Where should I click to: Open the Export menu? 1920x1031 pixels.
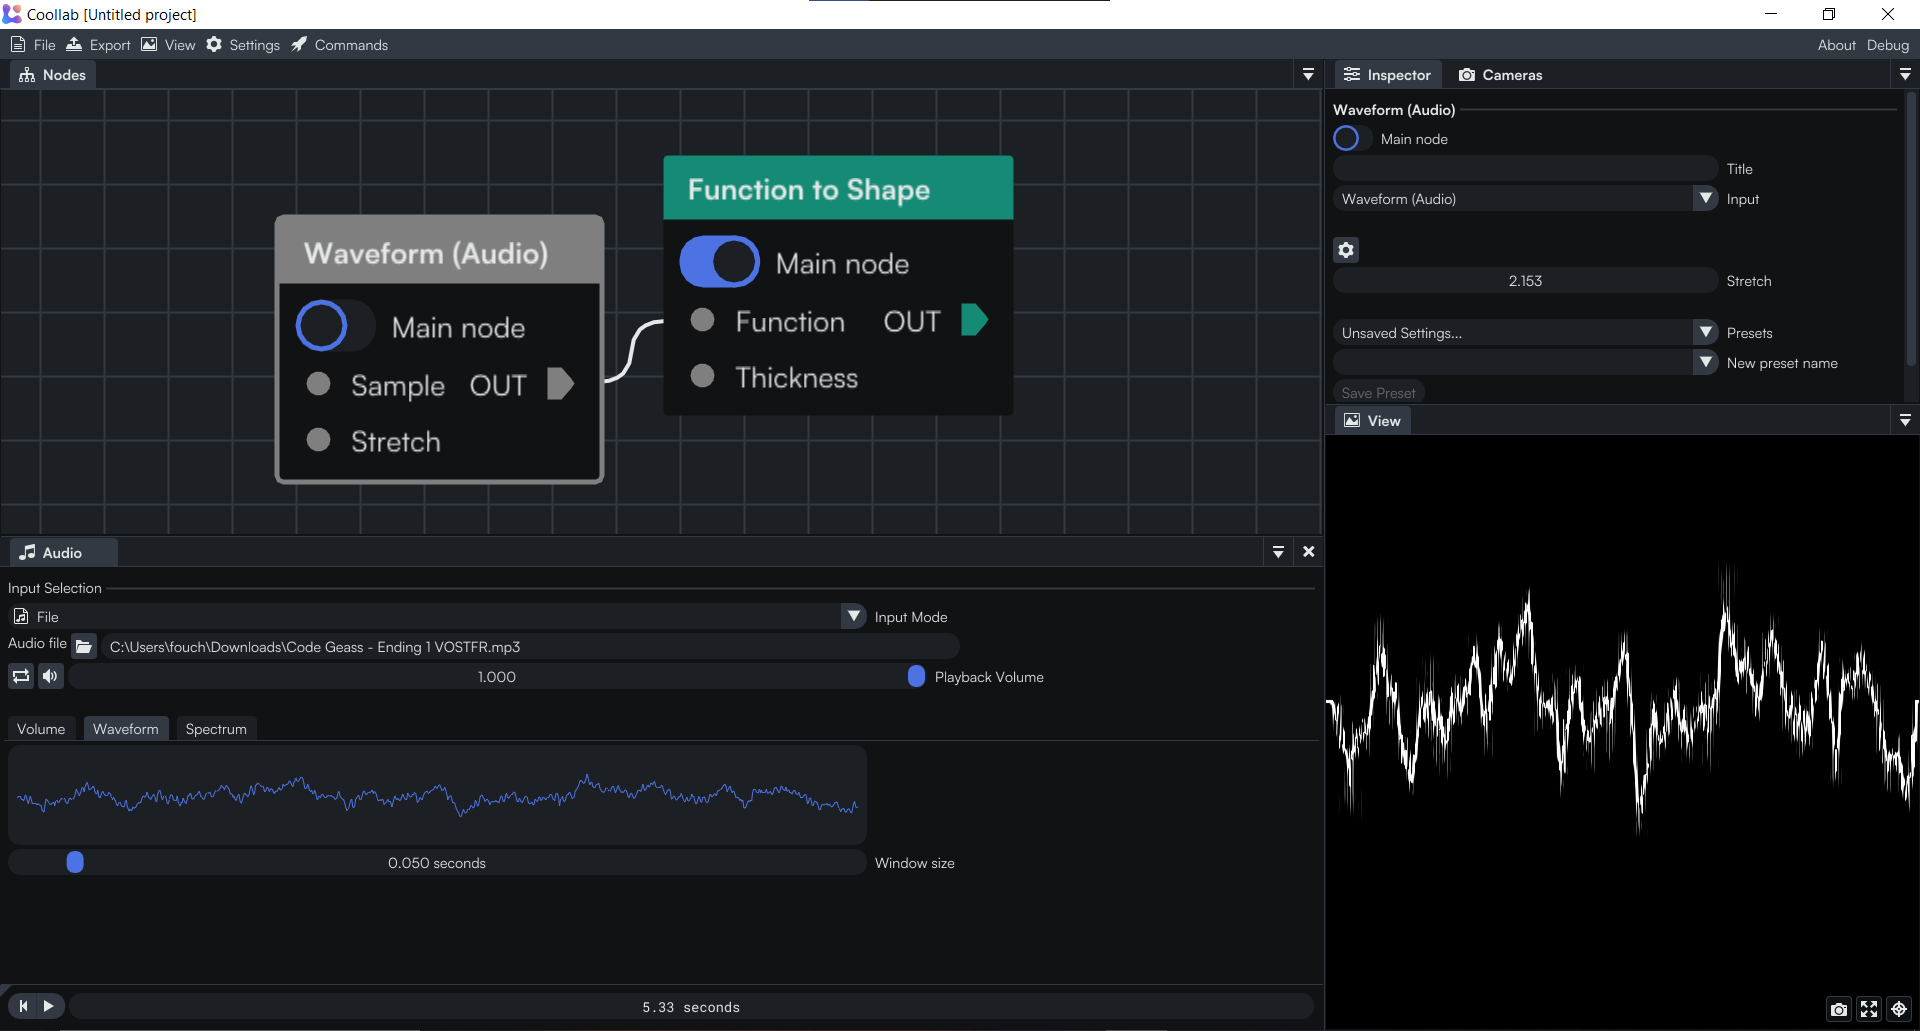(98, 45)
